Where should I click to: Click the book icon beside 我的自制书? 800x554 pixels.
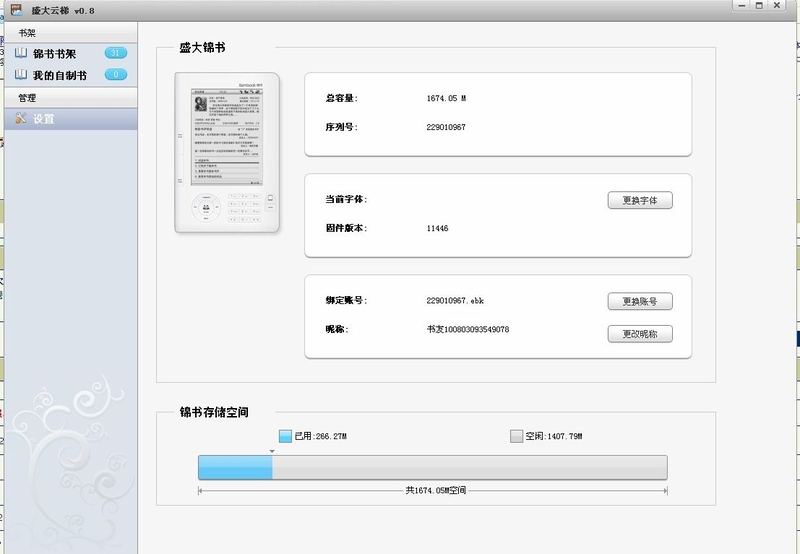pyautogui.click(x=20, y=74)
